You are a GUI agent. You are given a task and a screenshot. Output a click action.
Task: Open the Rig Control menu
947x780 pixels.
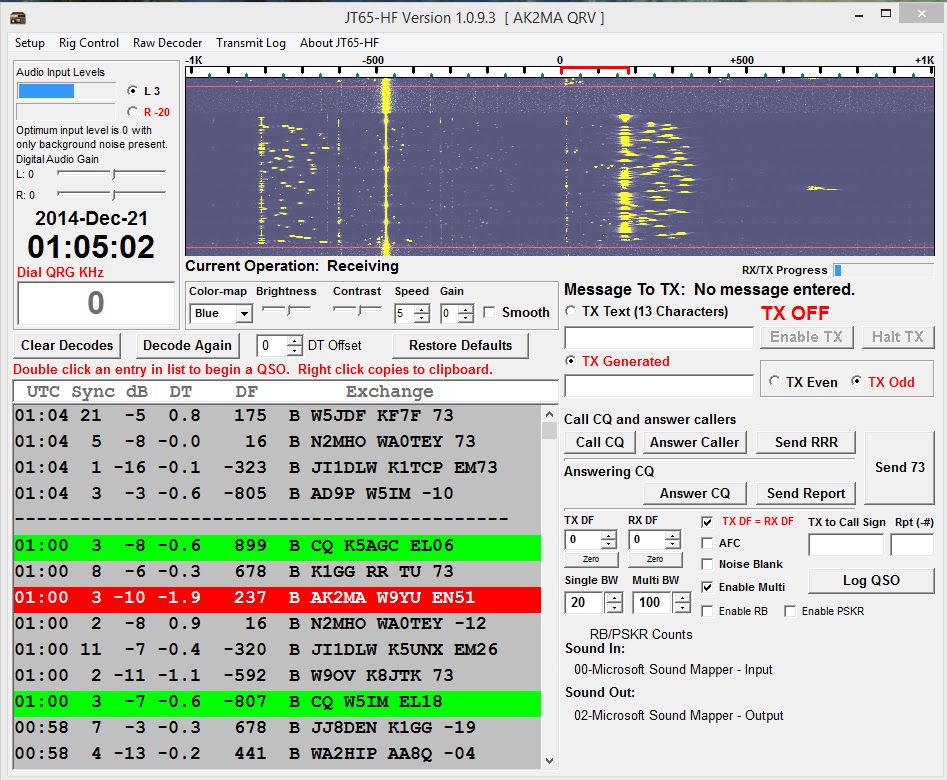89,43
